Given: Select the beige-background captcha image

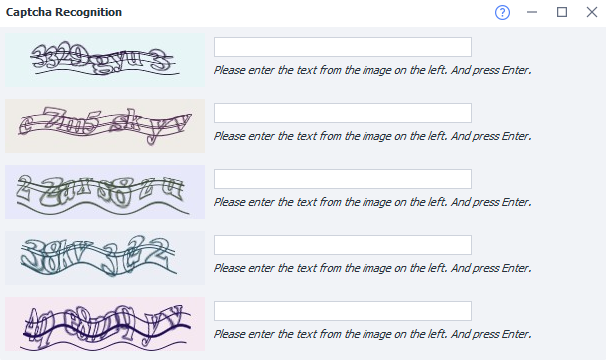Looking at the screenshot, I should [x=105, y=126].
